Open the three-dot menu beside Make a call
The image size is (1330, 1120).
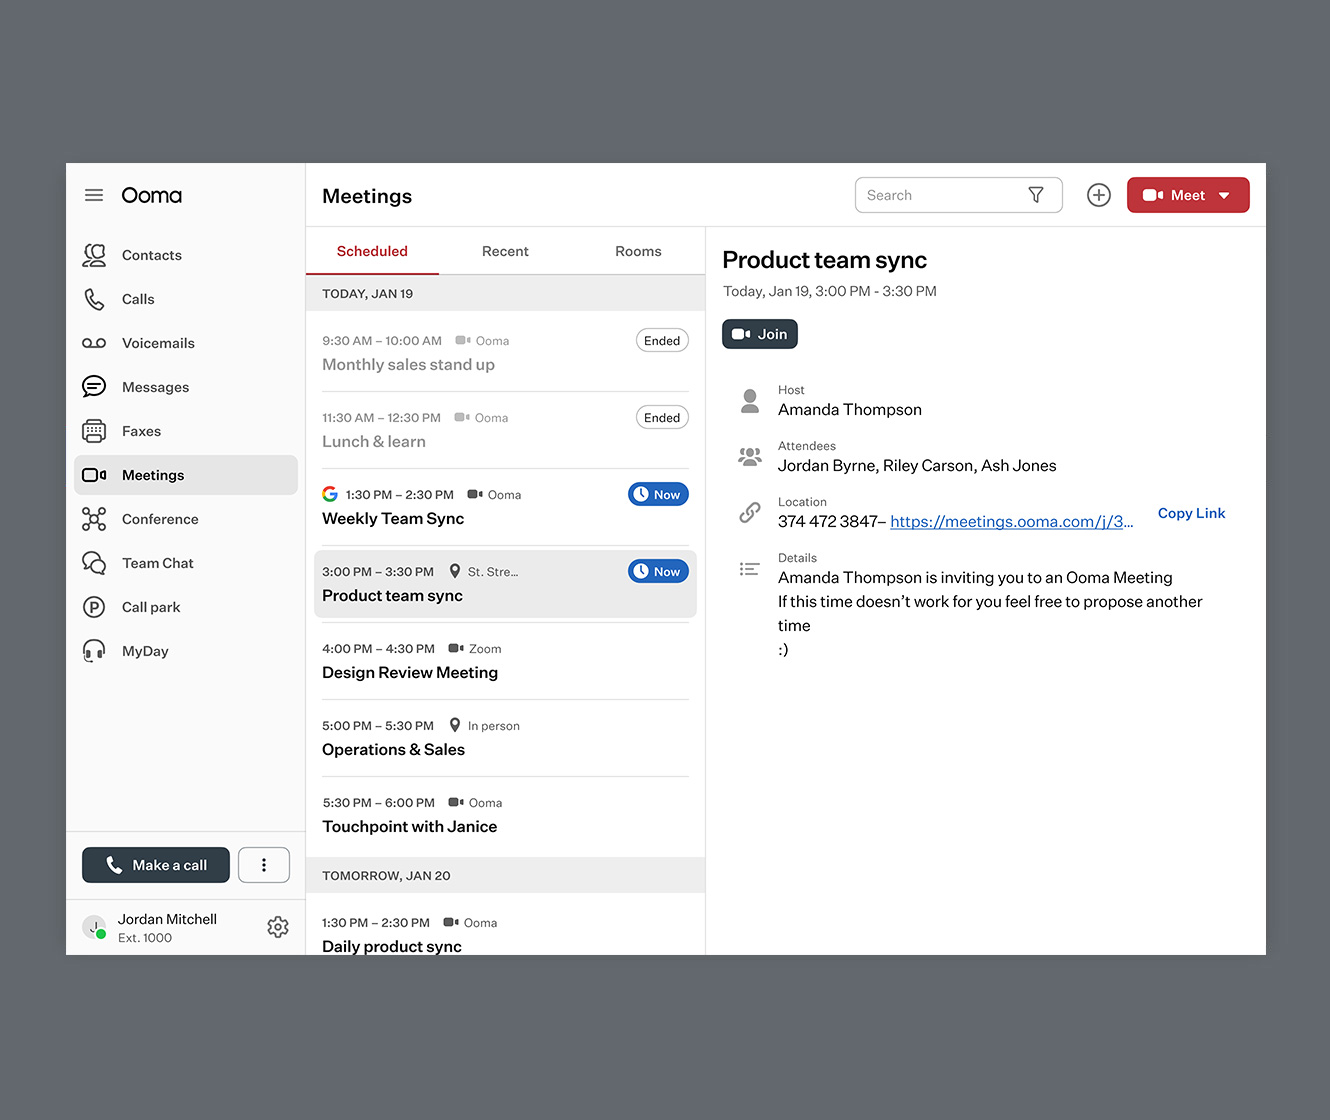(x=264, y=864)
